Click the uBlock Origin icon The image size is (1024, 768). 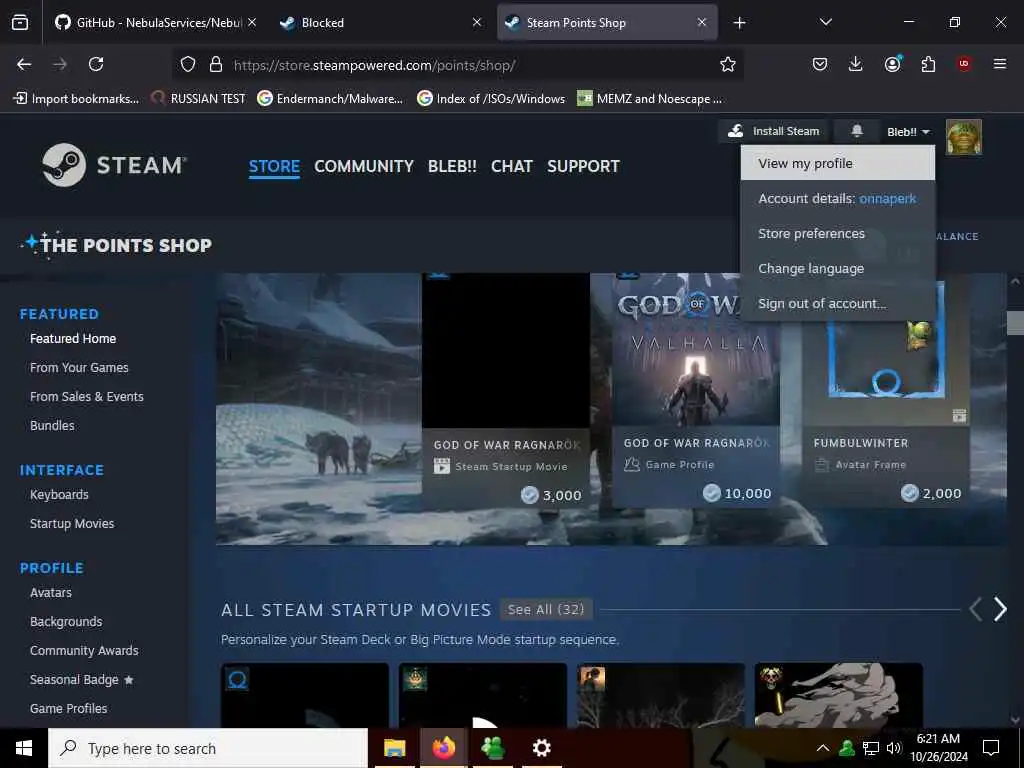point(964,64)
